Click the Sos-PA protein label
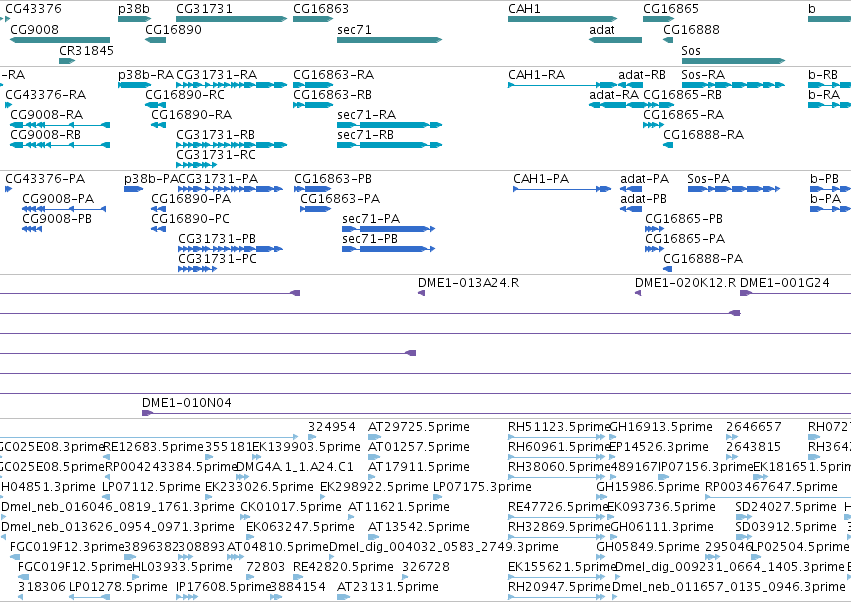Viewport: 851px width, 602px height. coord(708,179)
